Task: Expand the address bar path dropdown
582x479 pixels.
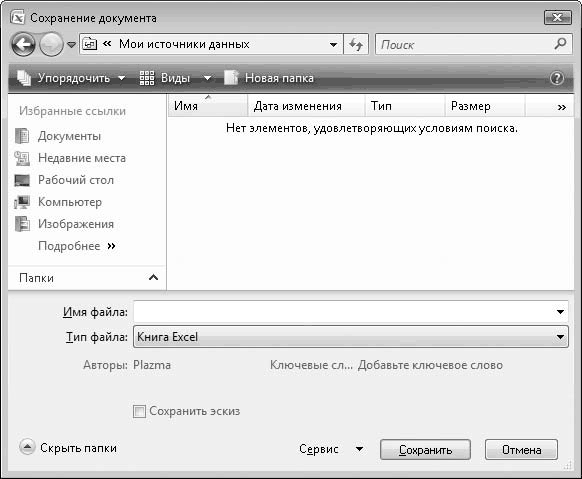Action: [x=333, y=45]
